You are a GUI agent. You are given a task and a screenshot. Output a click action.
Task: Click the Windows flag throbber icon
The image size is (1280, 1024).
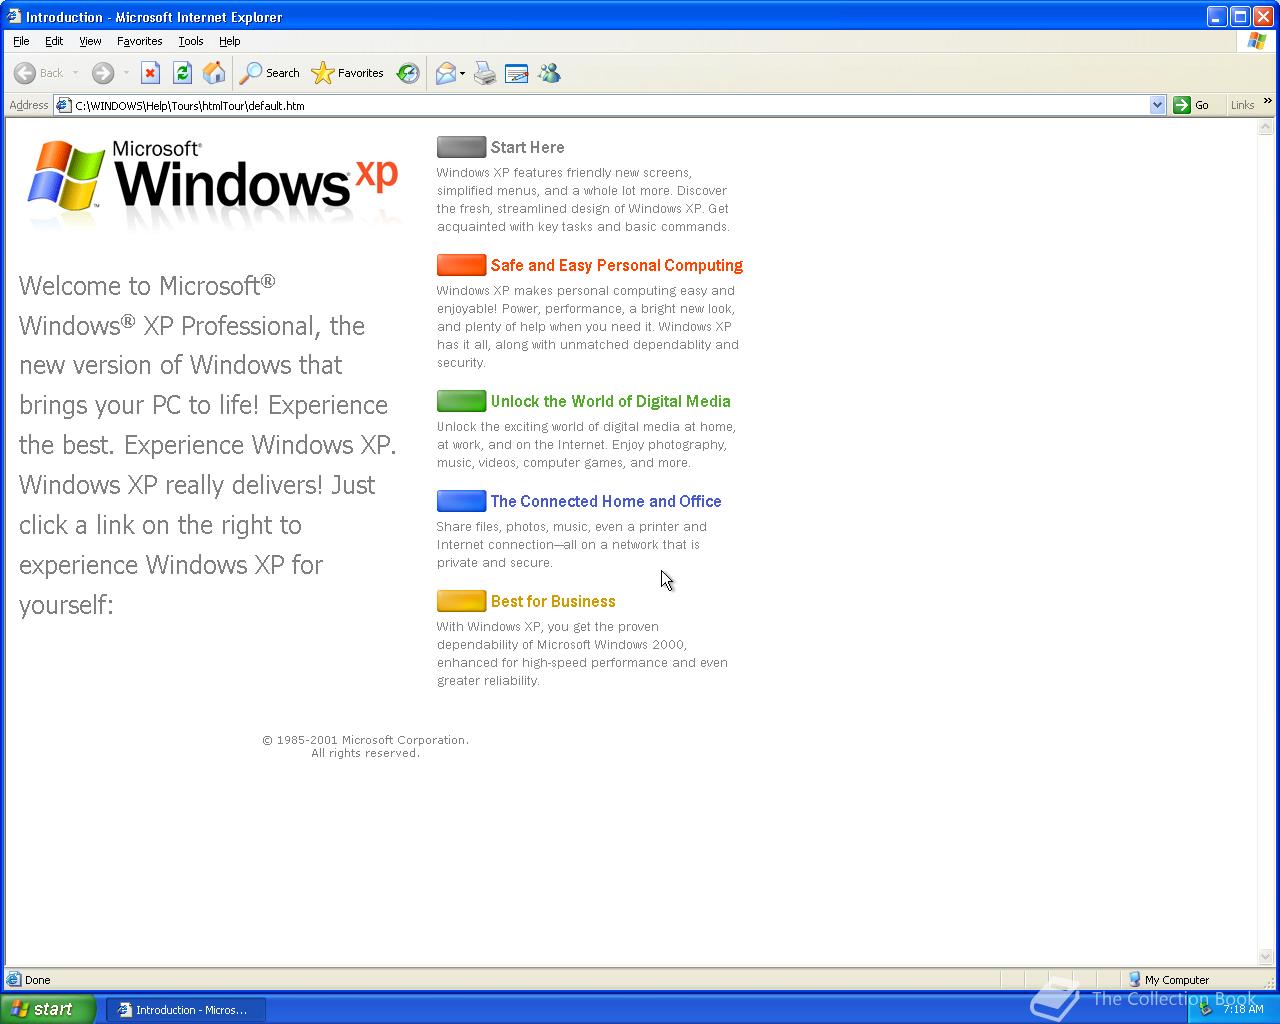pos(1256,41)
